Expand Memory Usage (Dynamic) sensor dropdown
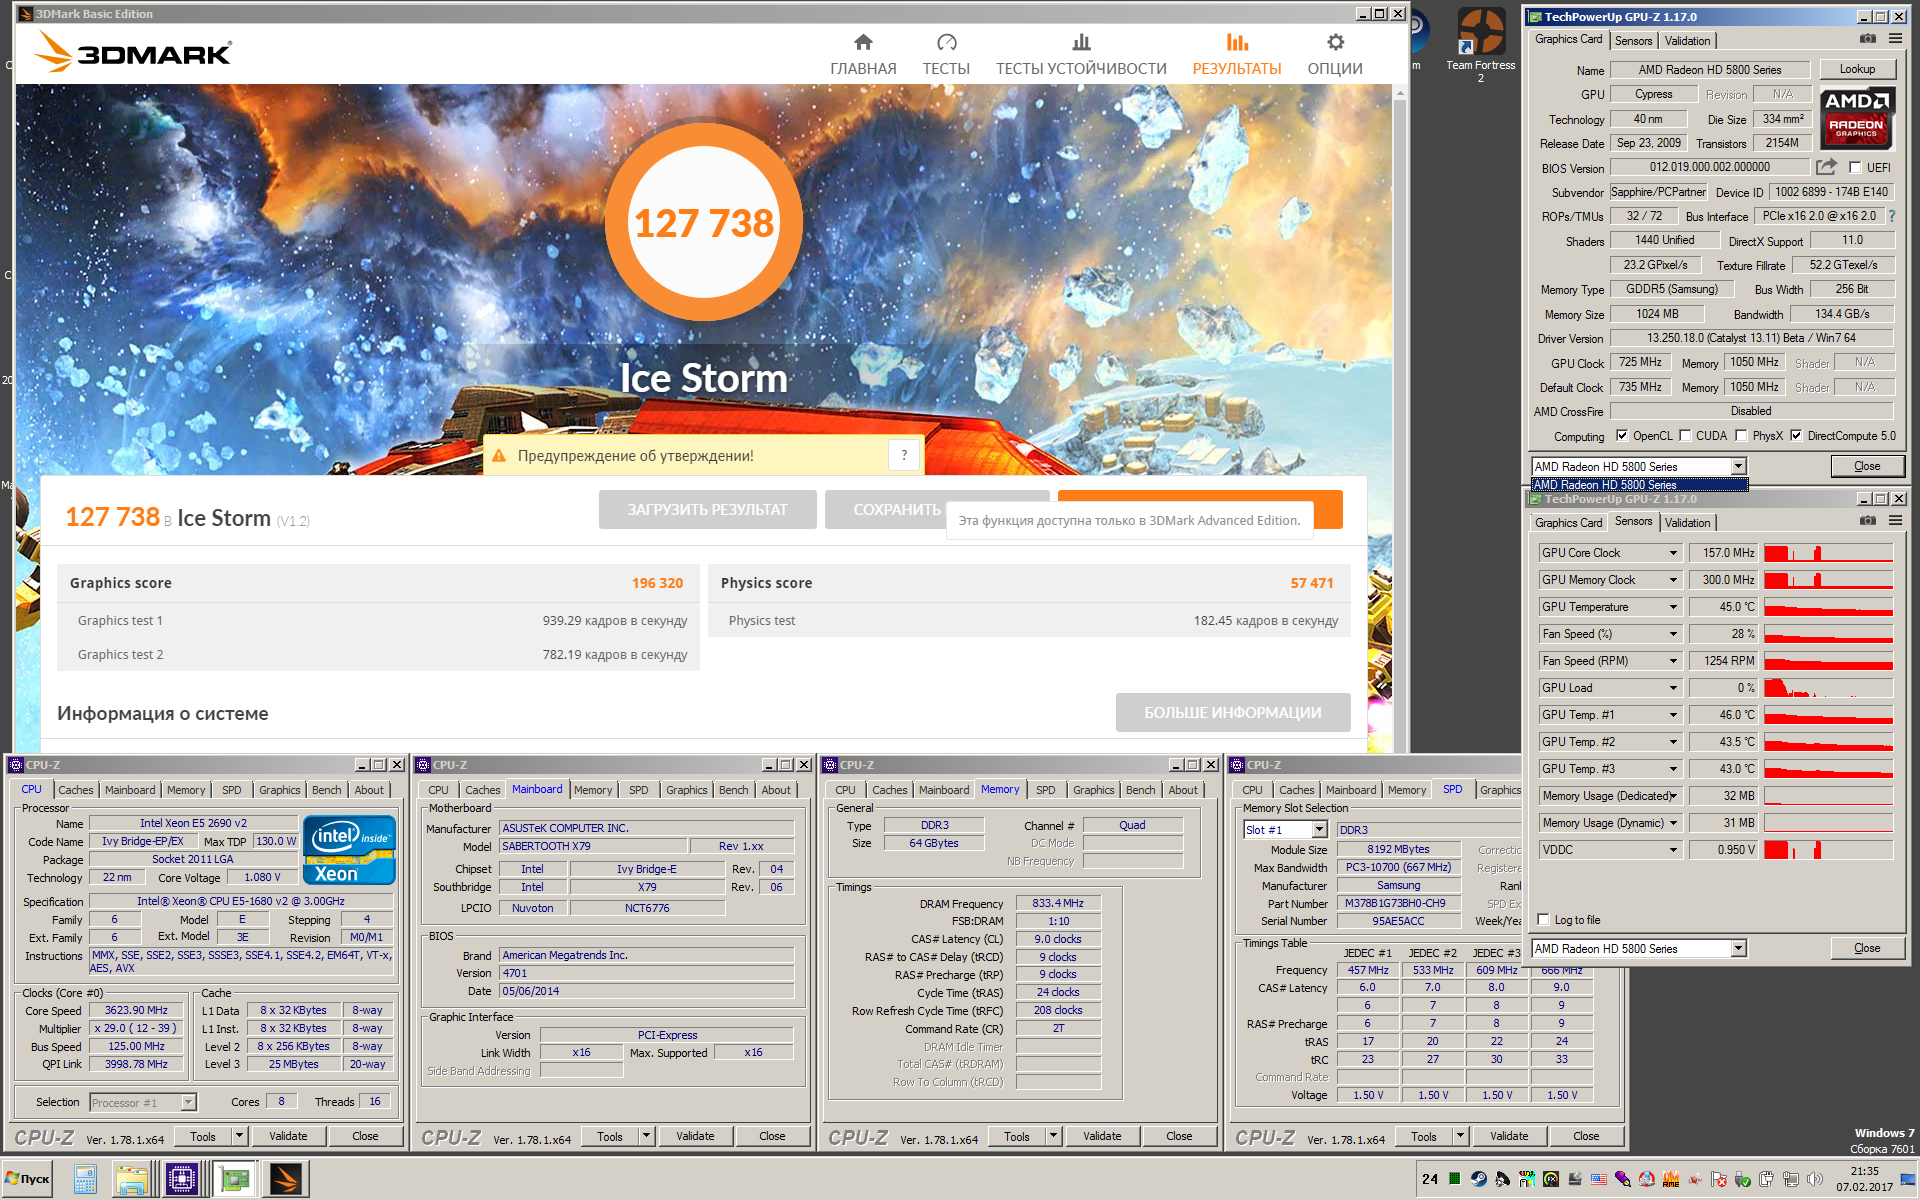 tap(1673, 823)
